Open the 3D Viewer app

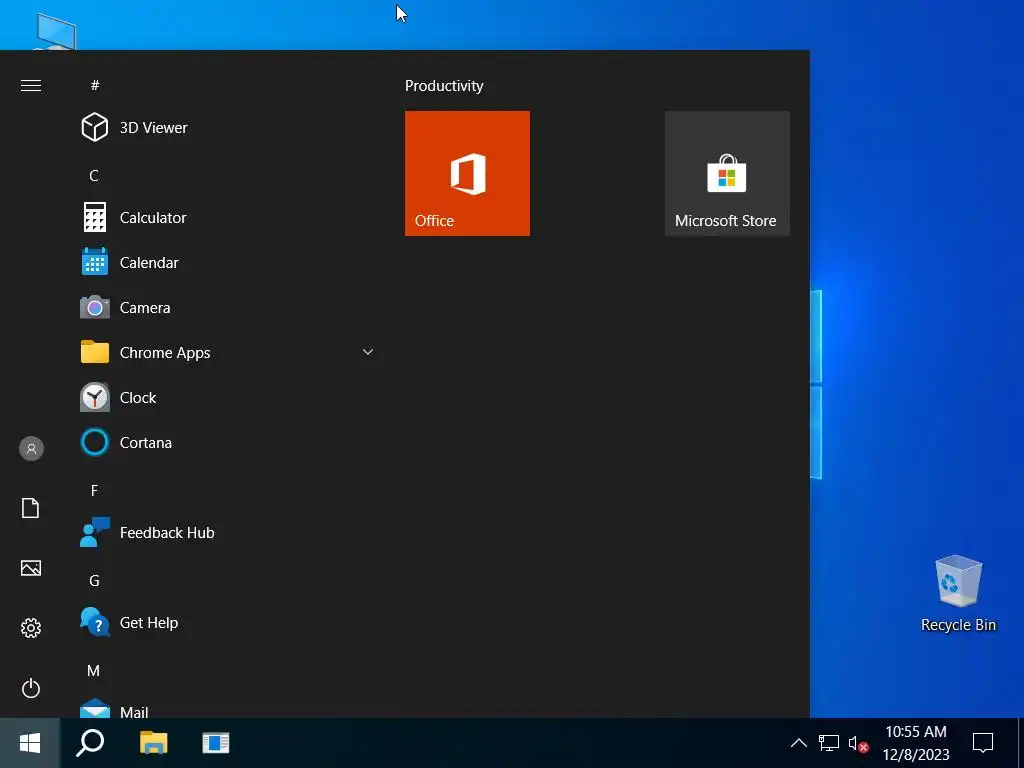point(225,127)
